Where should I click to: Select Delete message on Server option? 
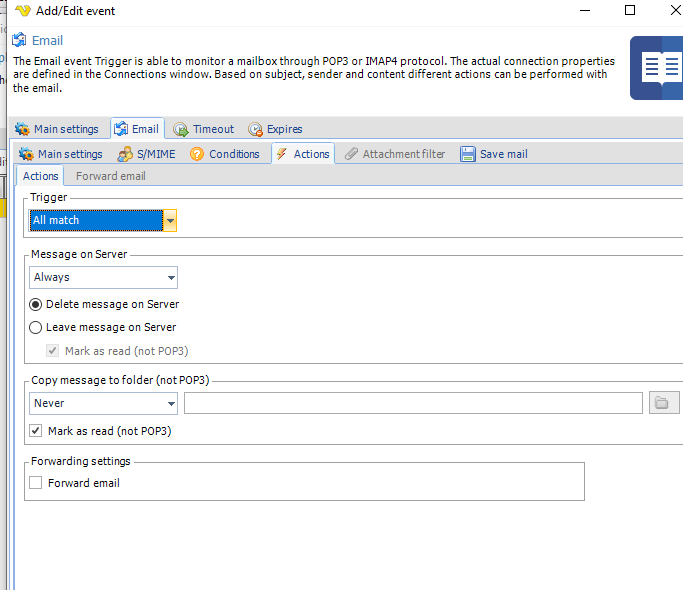click(37, 304)
